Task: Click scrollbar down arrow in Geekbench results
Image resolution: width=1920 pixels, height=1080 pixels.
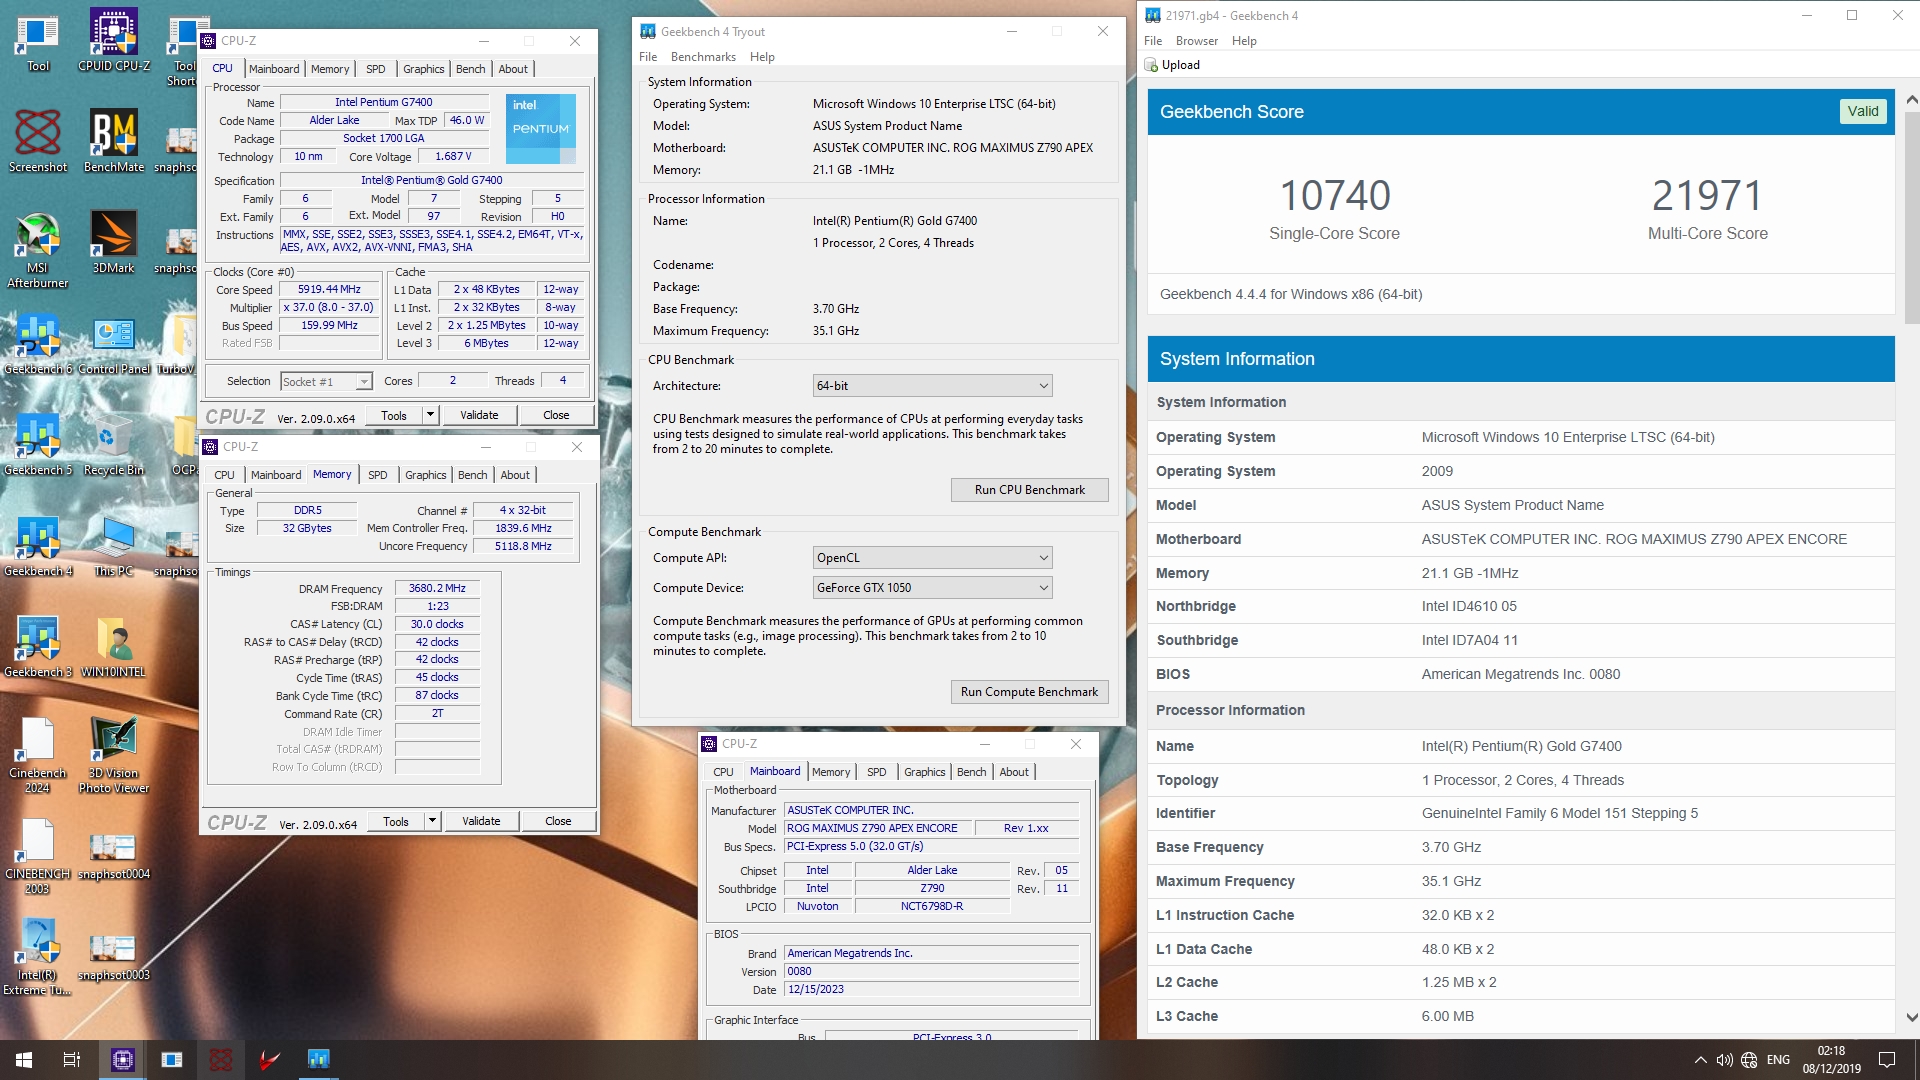Action: (x=1911, y=1017)
